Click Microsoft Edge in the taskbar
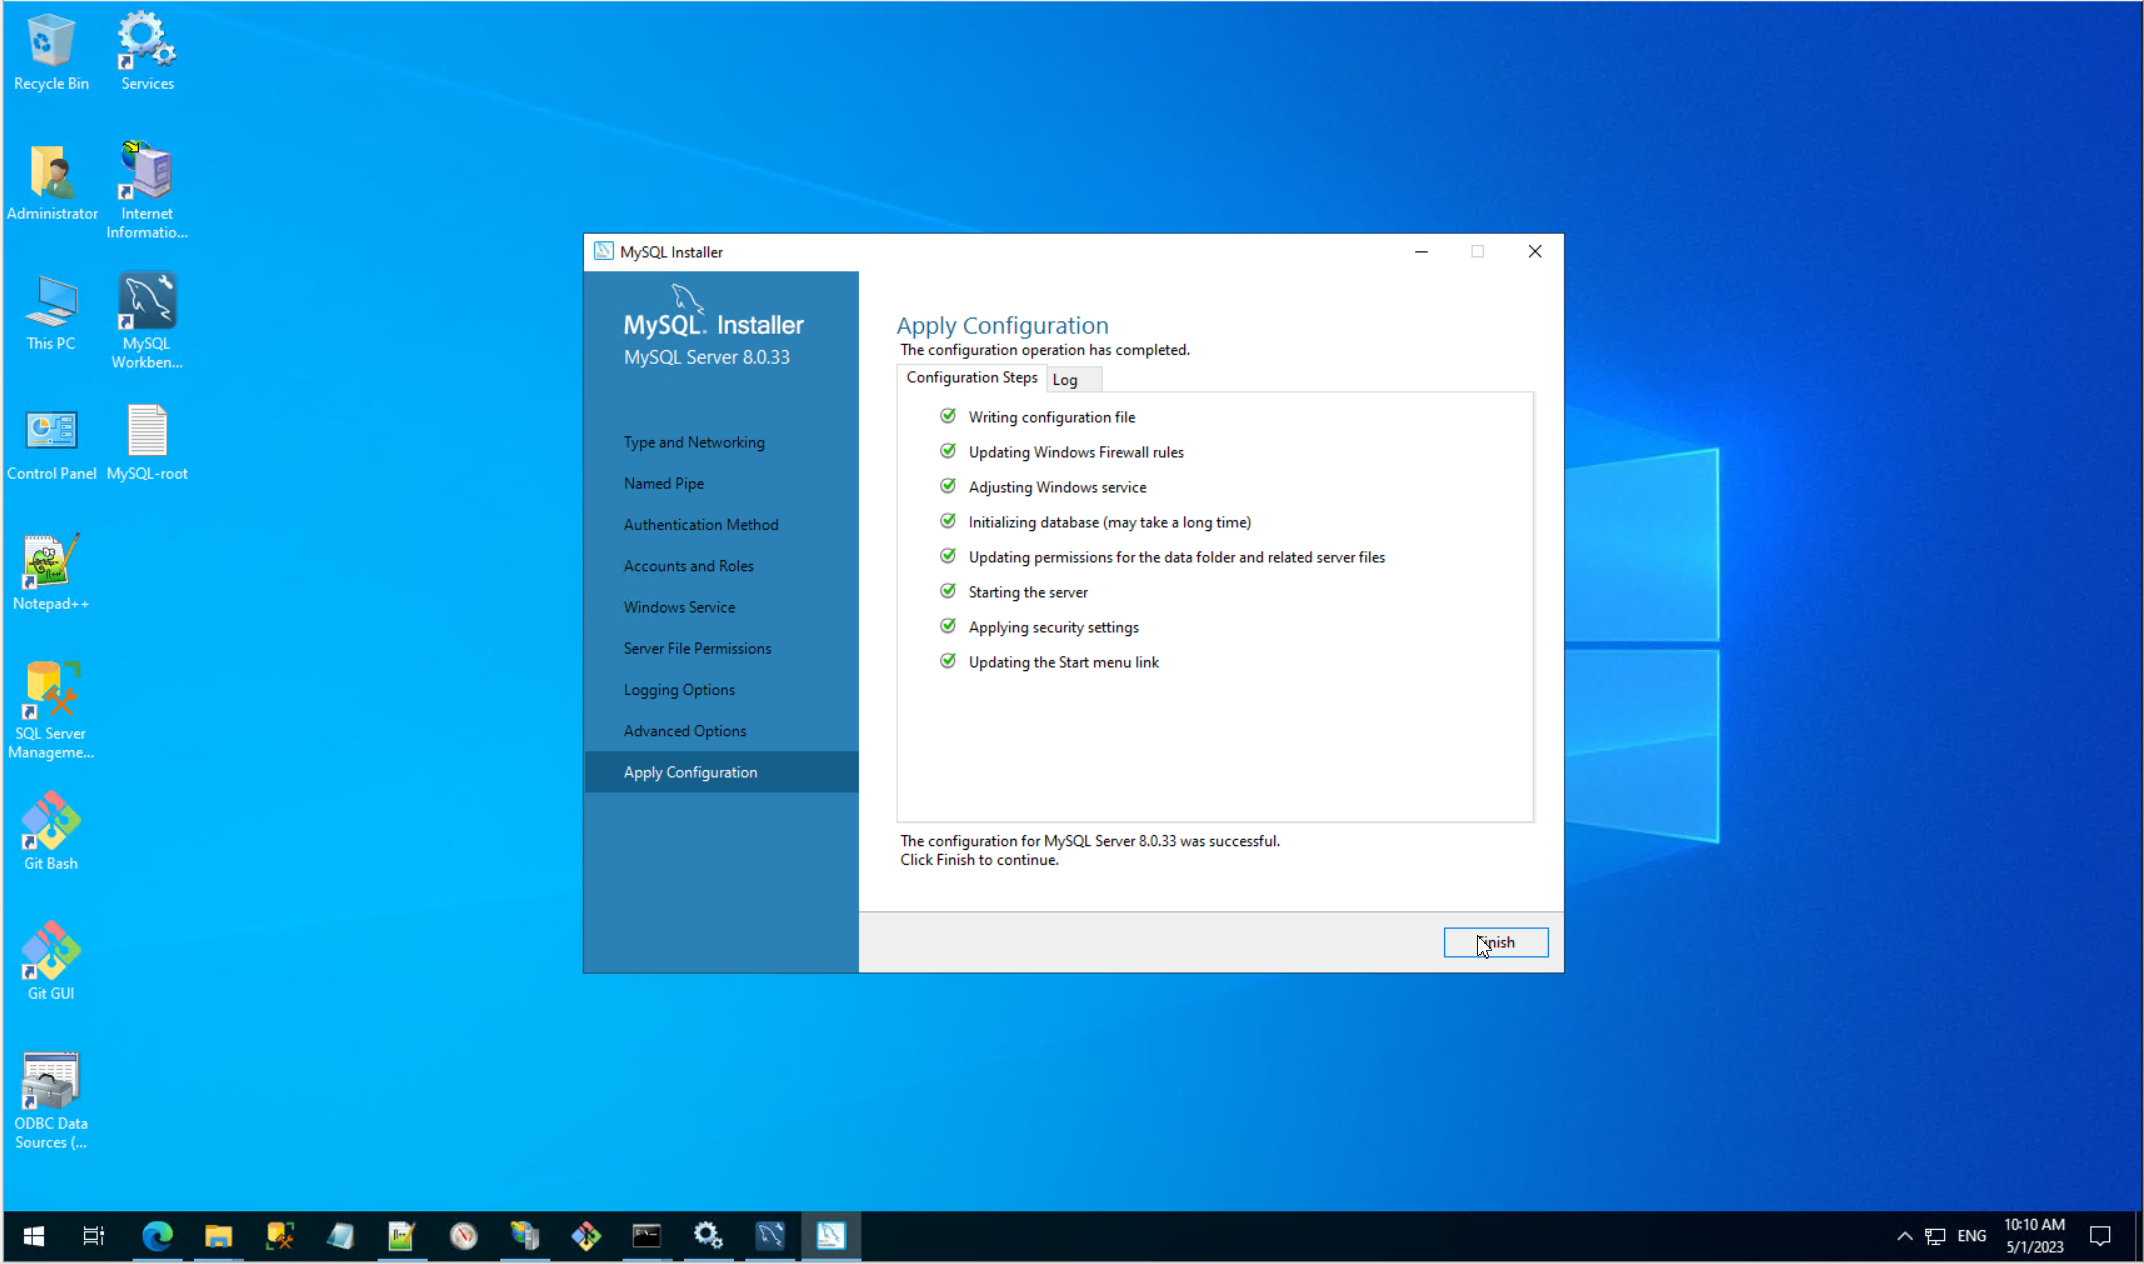 (x=157, y=1236)
